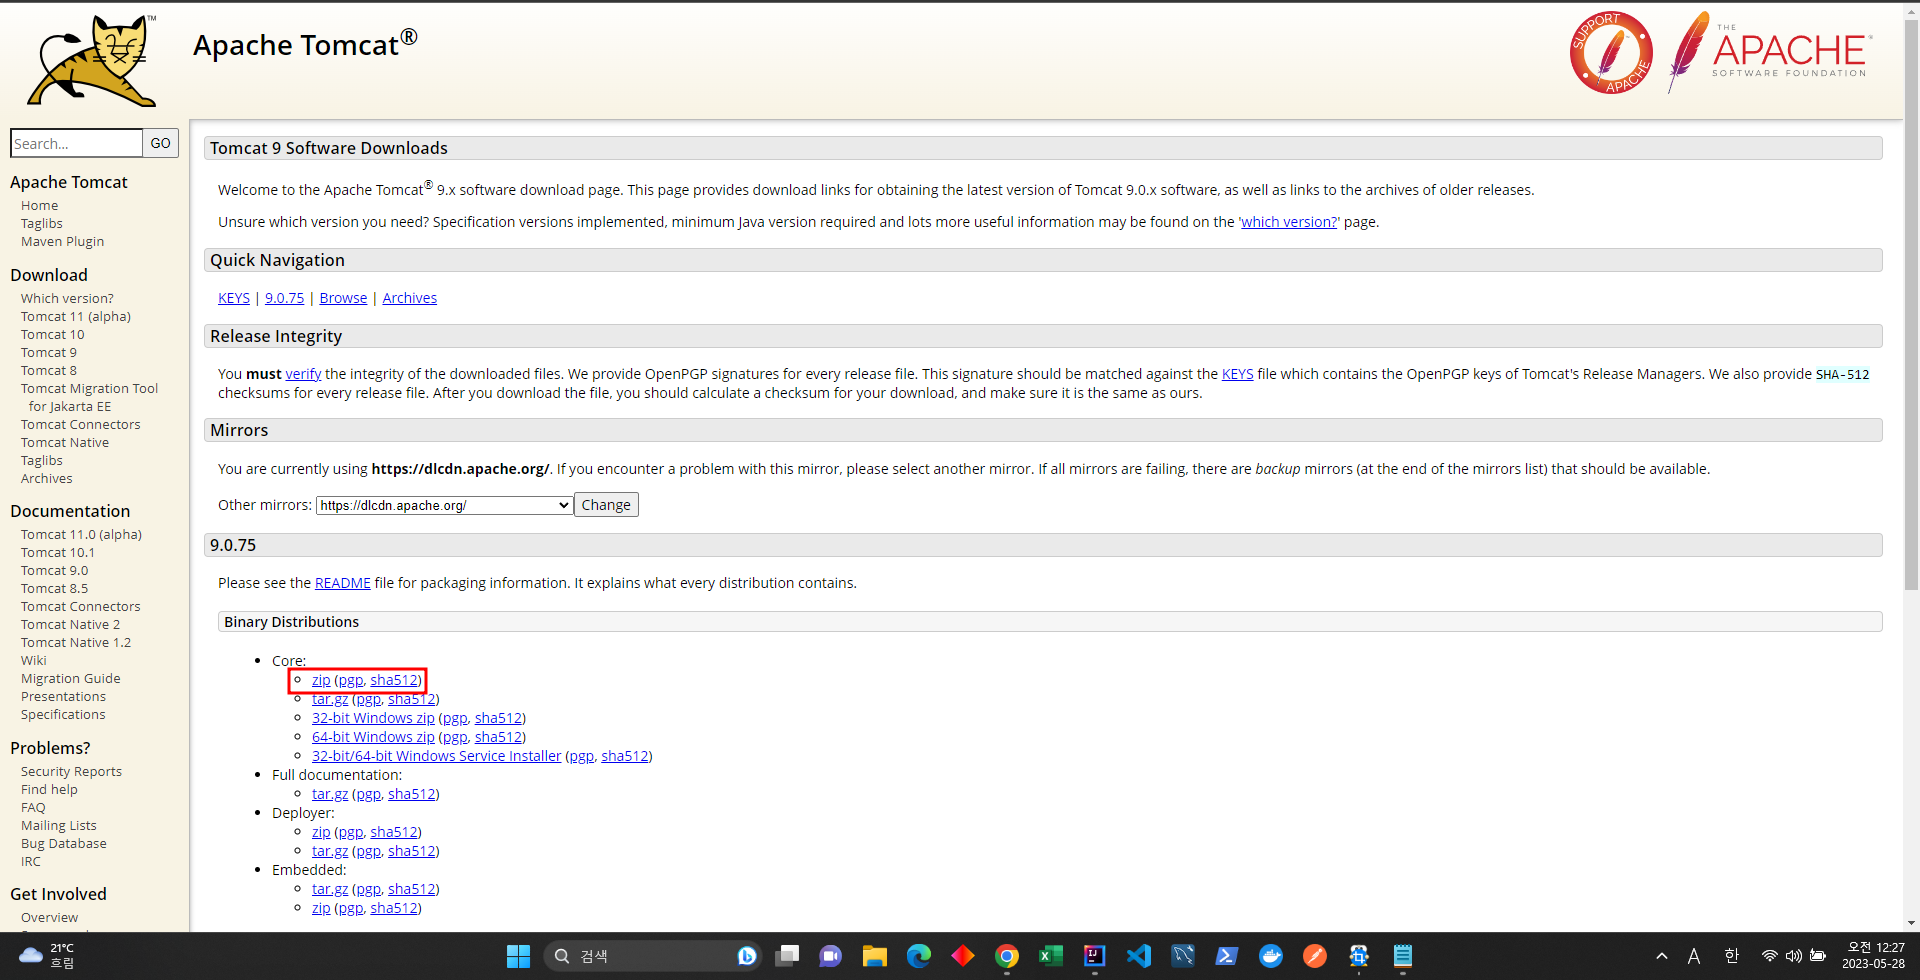
Task: Open MySQL Workbench from the taskbar
Action: point(1183,956)
